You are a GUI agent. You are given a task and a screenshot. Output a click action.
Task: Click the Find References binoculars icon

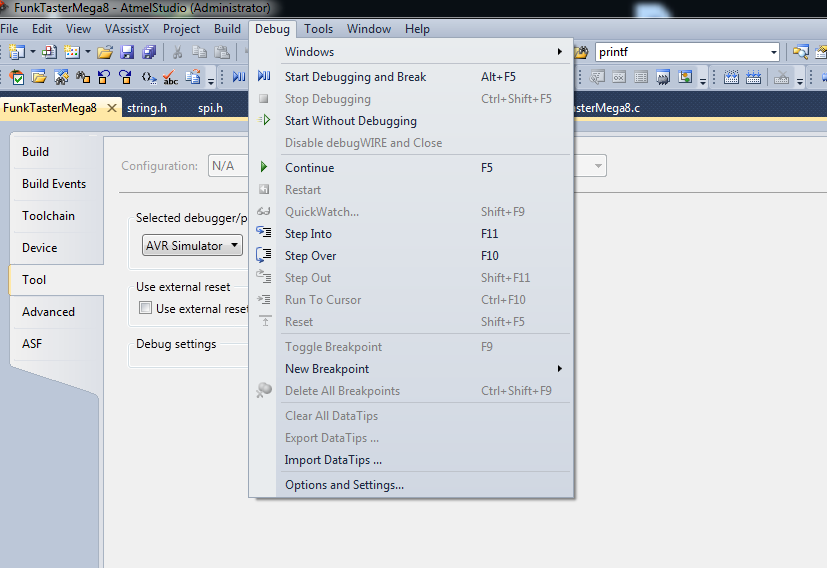pos(83,78)
